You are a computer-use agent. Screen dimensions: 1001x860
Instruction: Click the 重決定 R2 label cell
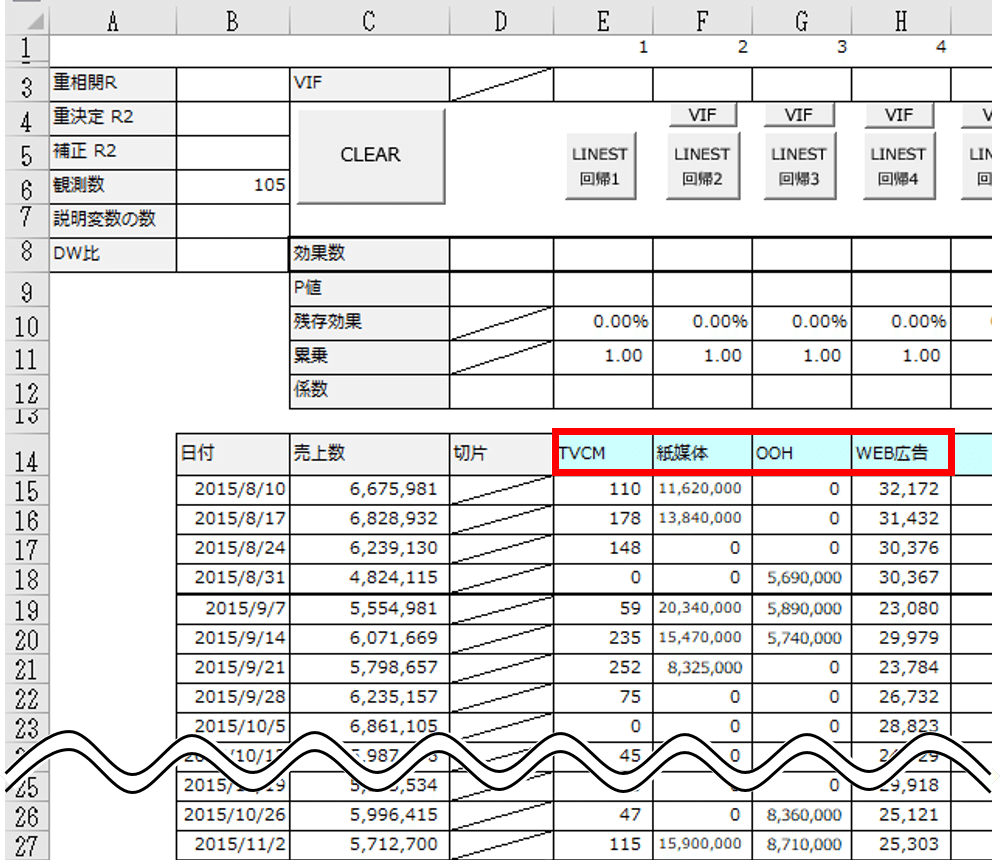click(x=113, y=118)
